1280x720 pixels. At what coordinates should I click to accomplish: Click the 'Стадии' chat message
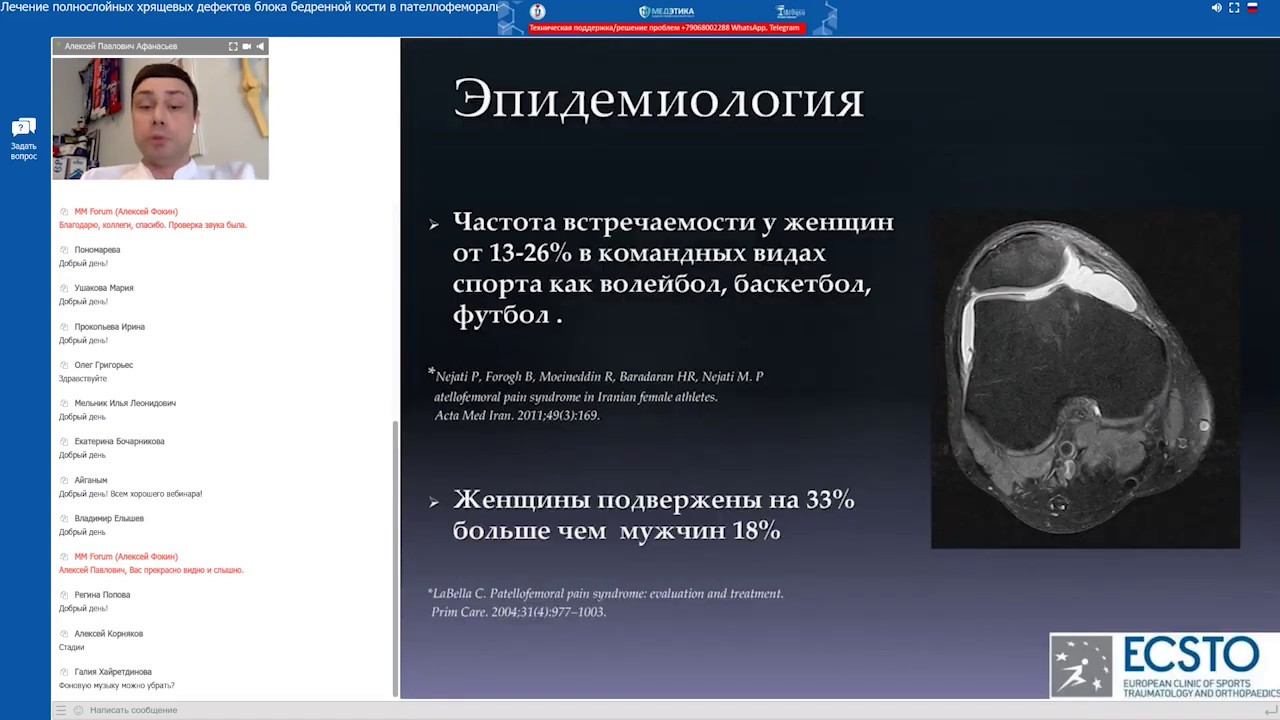click(71, 647)
